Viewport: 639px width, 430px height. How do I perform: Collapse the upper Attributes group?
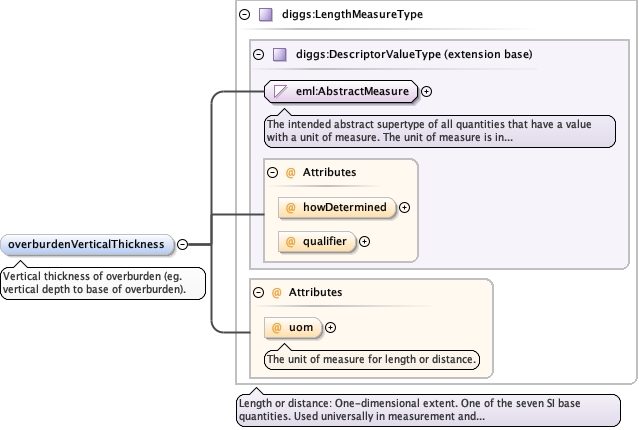coord(272,172)
